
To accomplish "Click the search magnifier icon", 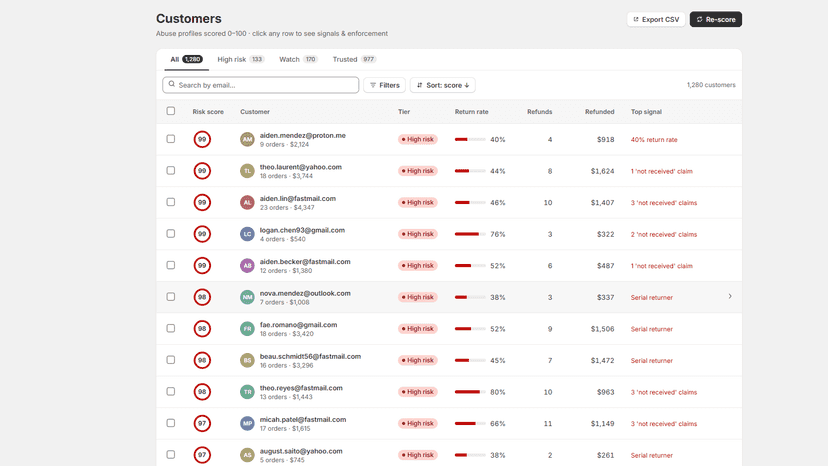I will (x=172, y=85).
